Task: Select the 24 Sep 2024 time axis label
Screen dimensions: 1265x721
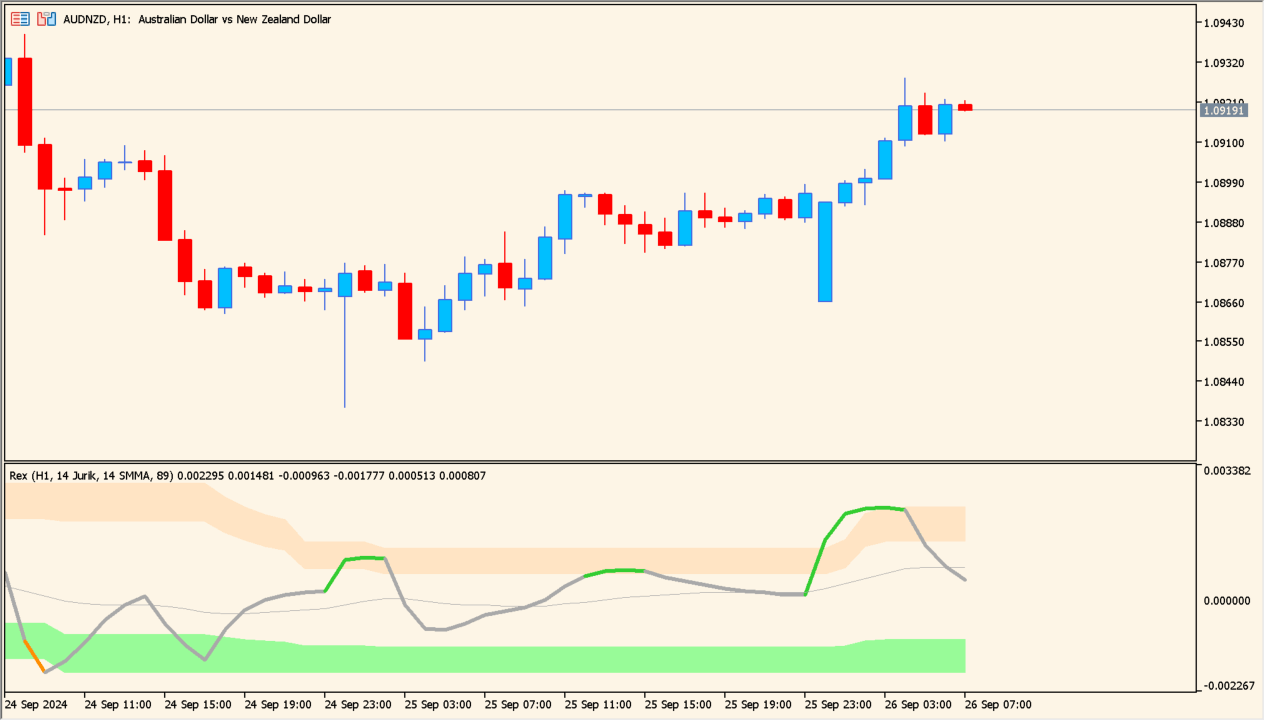Action: coord(34,704)
